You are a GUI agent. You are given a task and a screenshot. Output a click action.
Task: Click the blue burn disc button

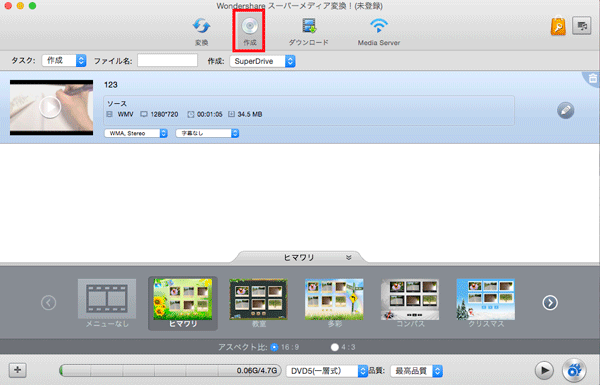click(x=574, y=370)
